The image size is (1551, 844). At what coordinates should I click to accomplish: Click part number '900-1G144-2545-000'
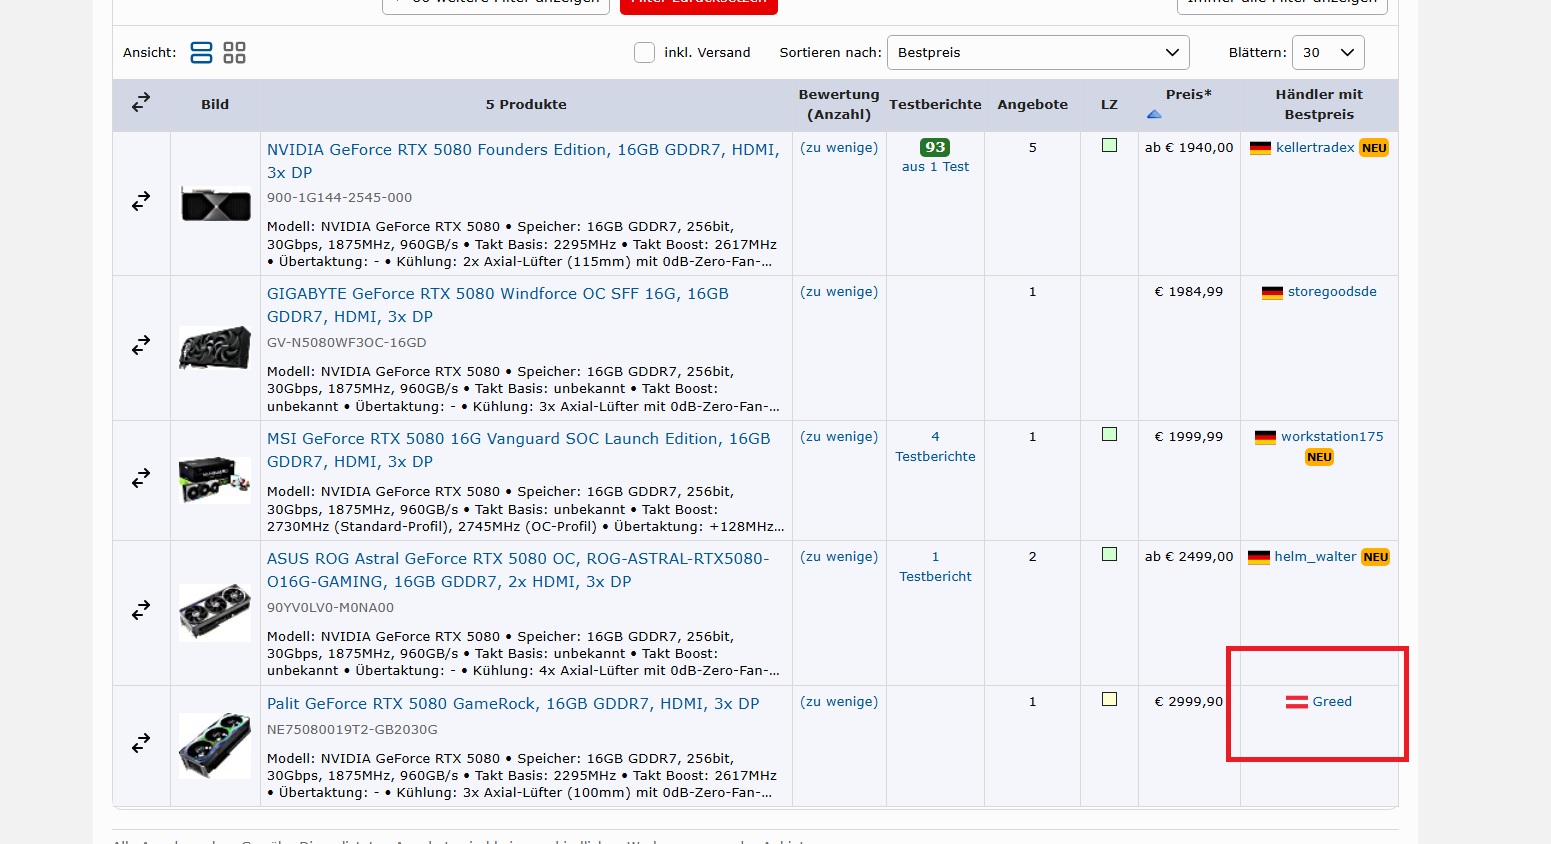tap(340, 198)
